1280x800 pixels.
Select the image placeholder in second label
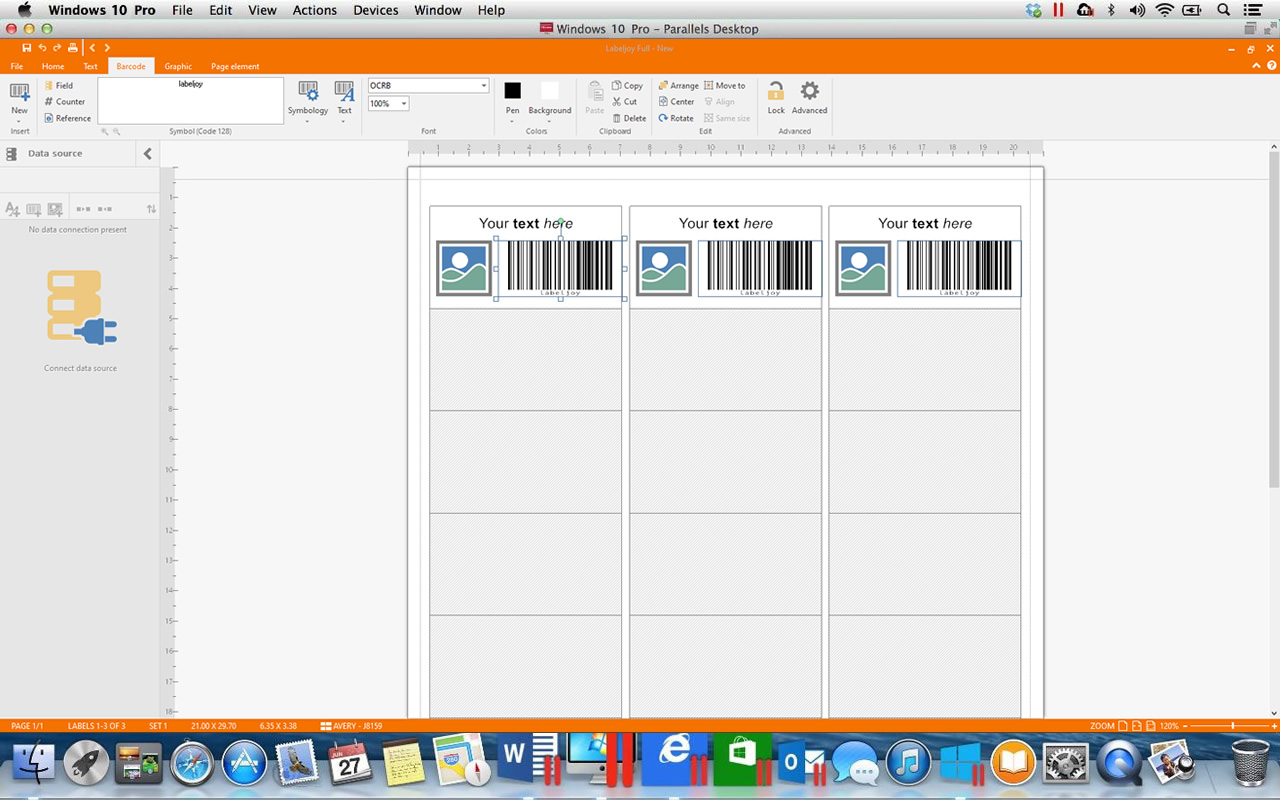coord(664,268)
